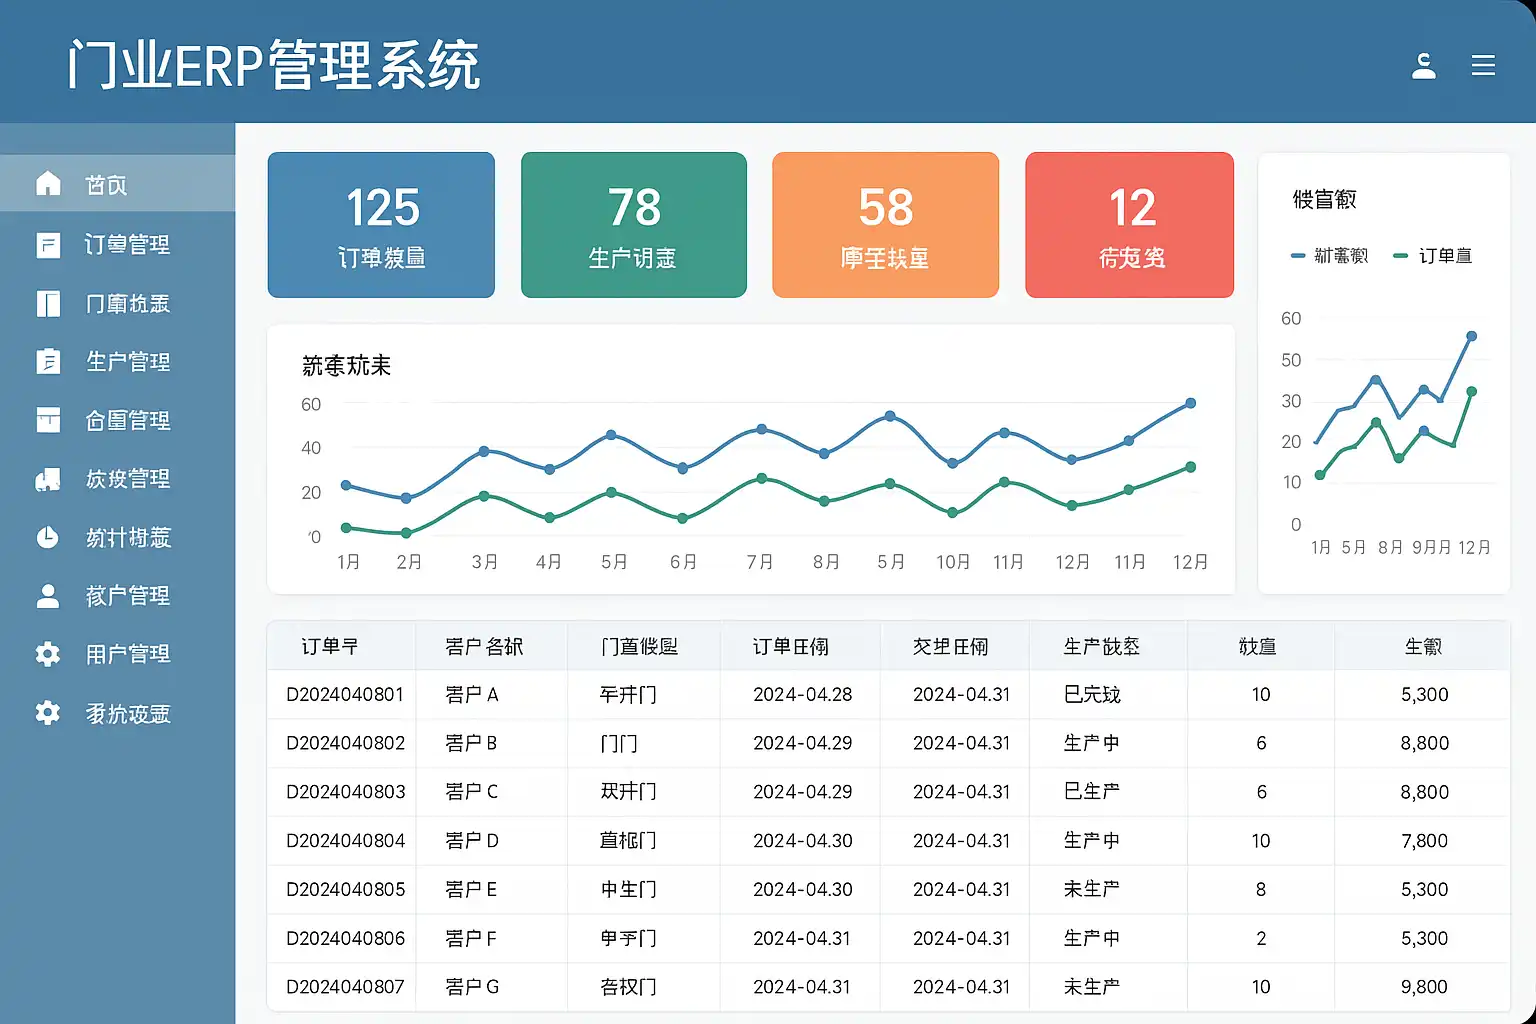Open the pie chart statistics icon
This screenshot has width=1536, height=1024.
click(x=48, y=537)
